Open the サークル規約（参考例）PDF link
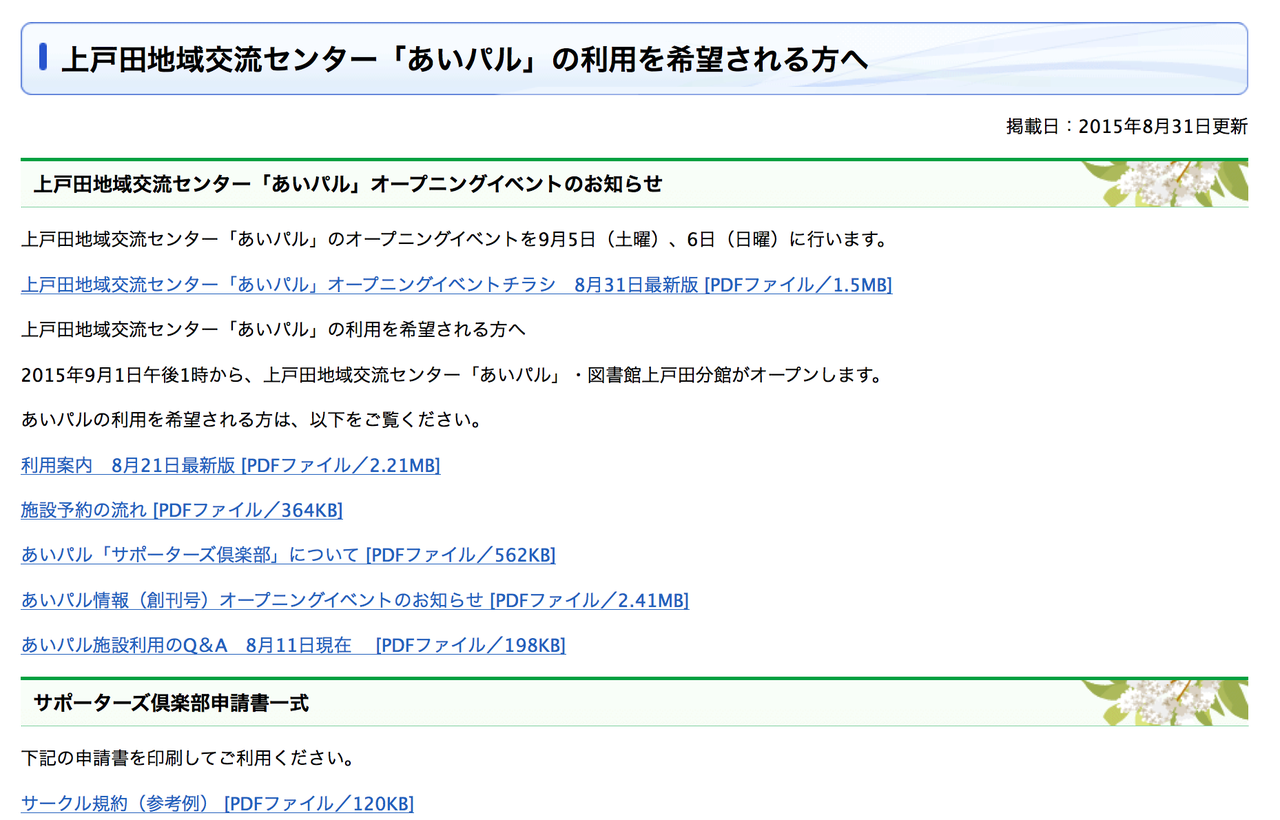 pos(217,803)
